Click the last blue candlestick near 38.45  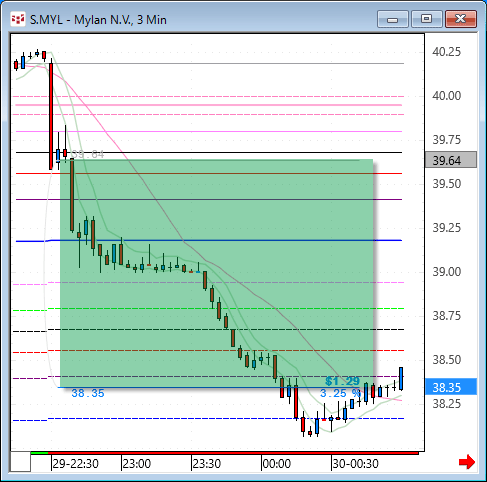point(401,379)
